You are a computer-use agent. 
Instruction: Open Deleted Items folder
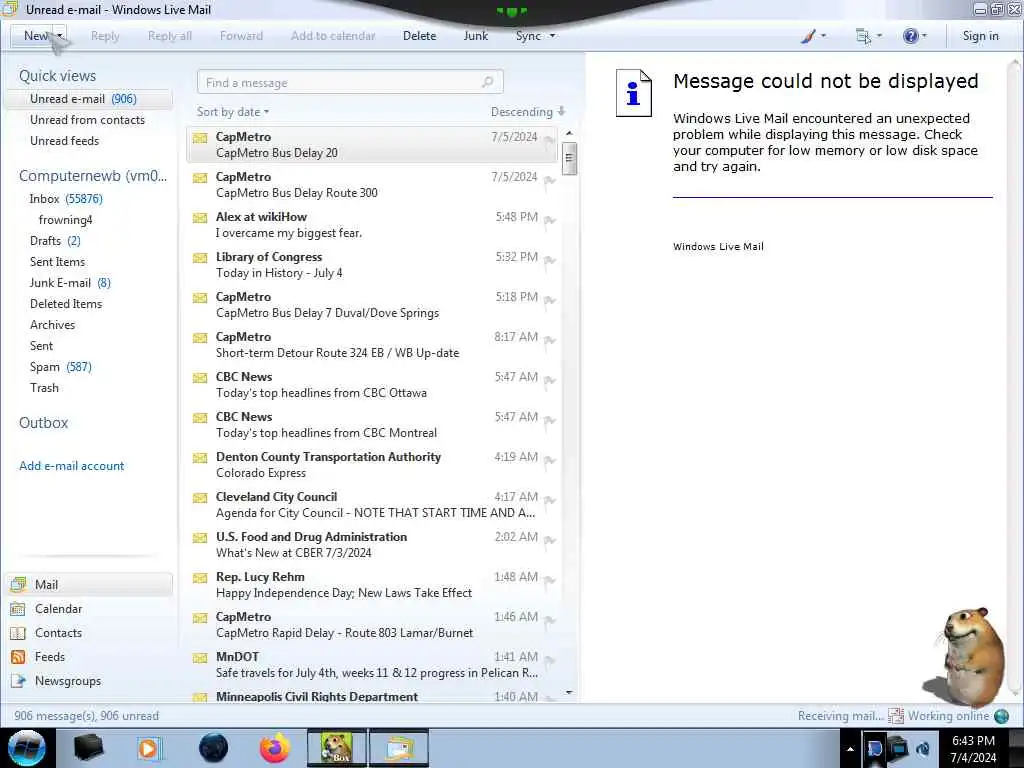coord(66,304)
